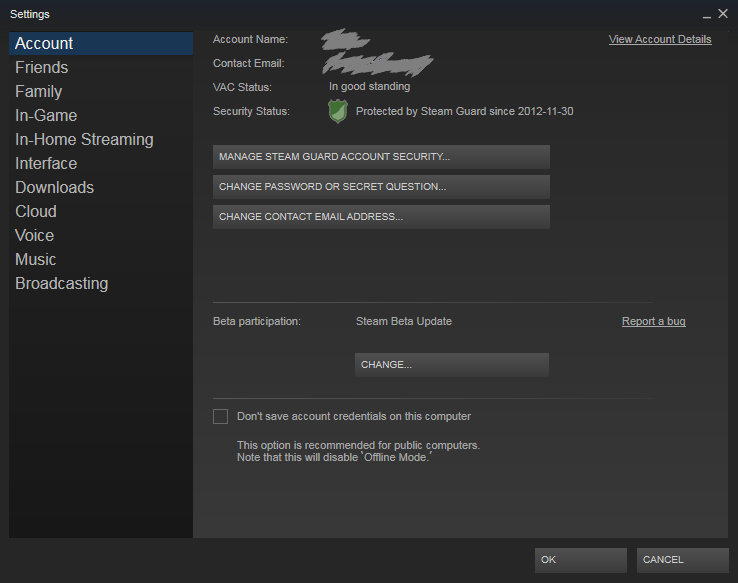Click the green Steam Guard shield icon

click(x=338, y=112)
